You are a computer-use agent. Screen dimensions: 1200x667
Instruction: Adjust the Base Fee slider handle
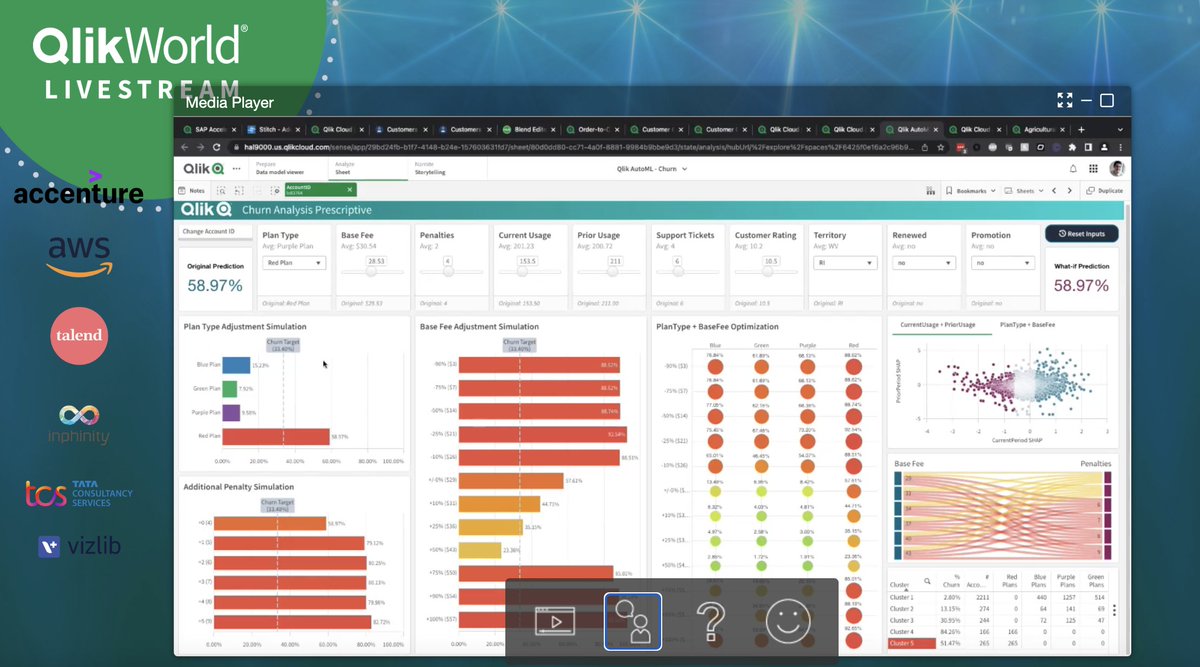click(371, 271)
